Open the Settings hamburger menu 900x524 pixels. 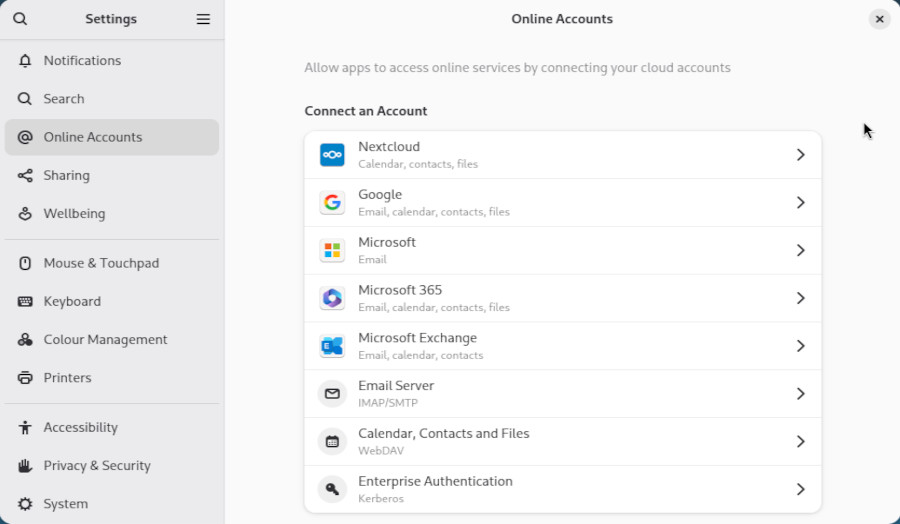(x=203, y=19)
